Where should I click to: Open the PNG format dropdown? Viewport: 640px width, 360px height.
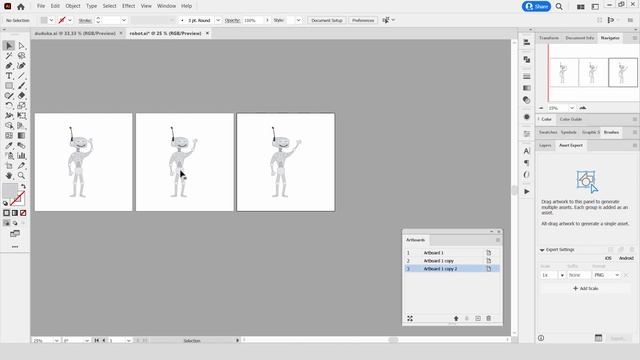(x=606, y=275)
